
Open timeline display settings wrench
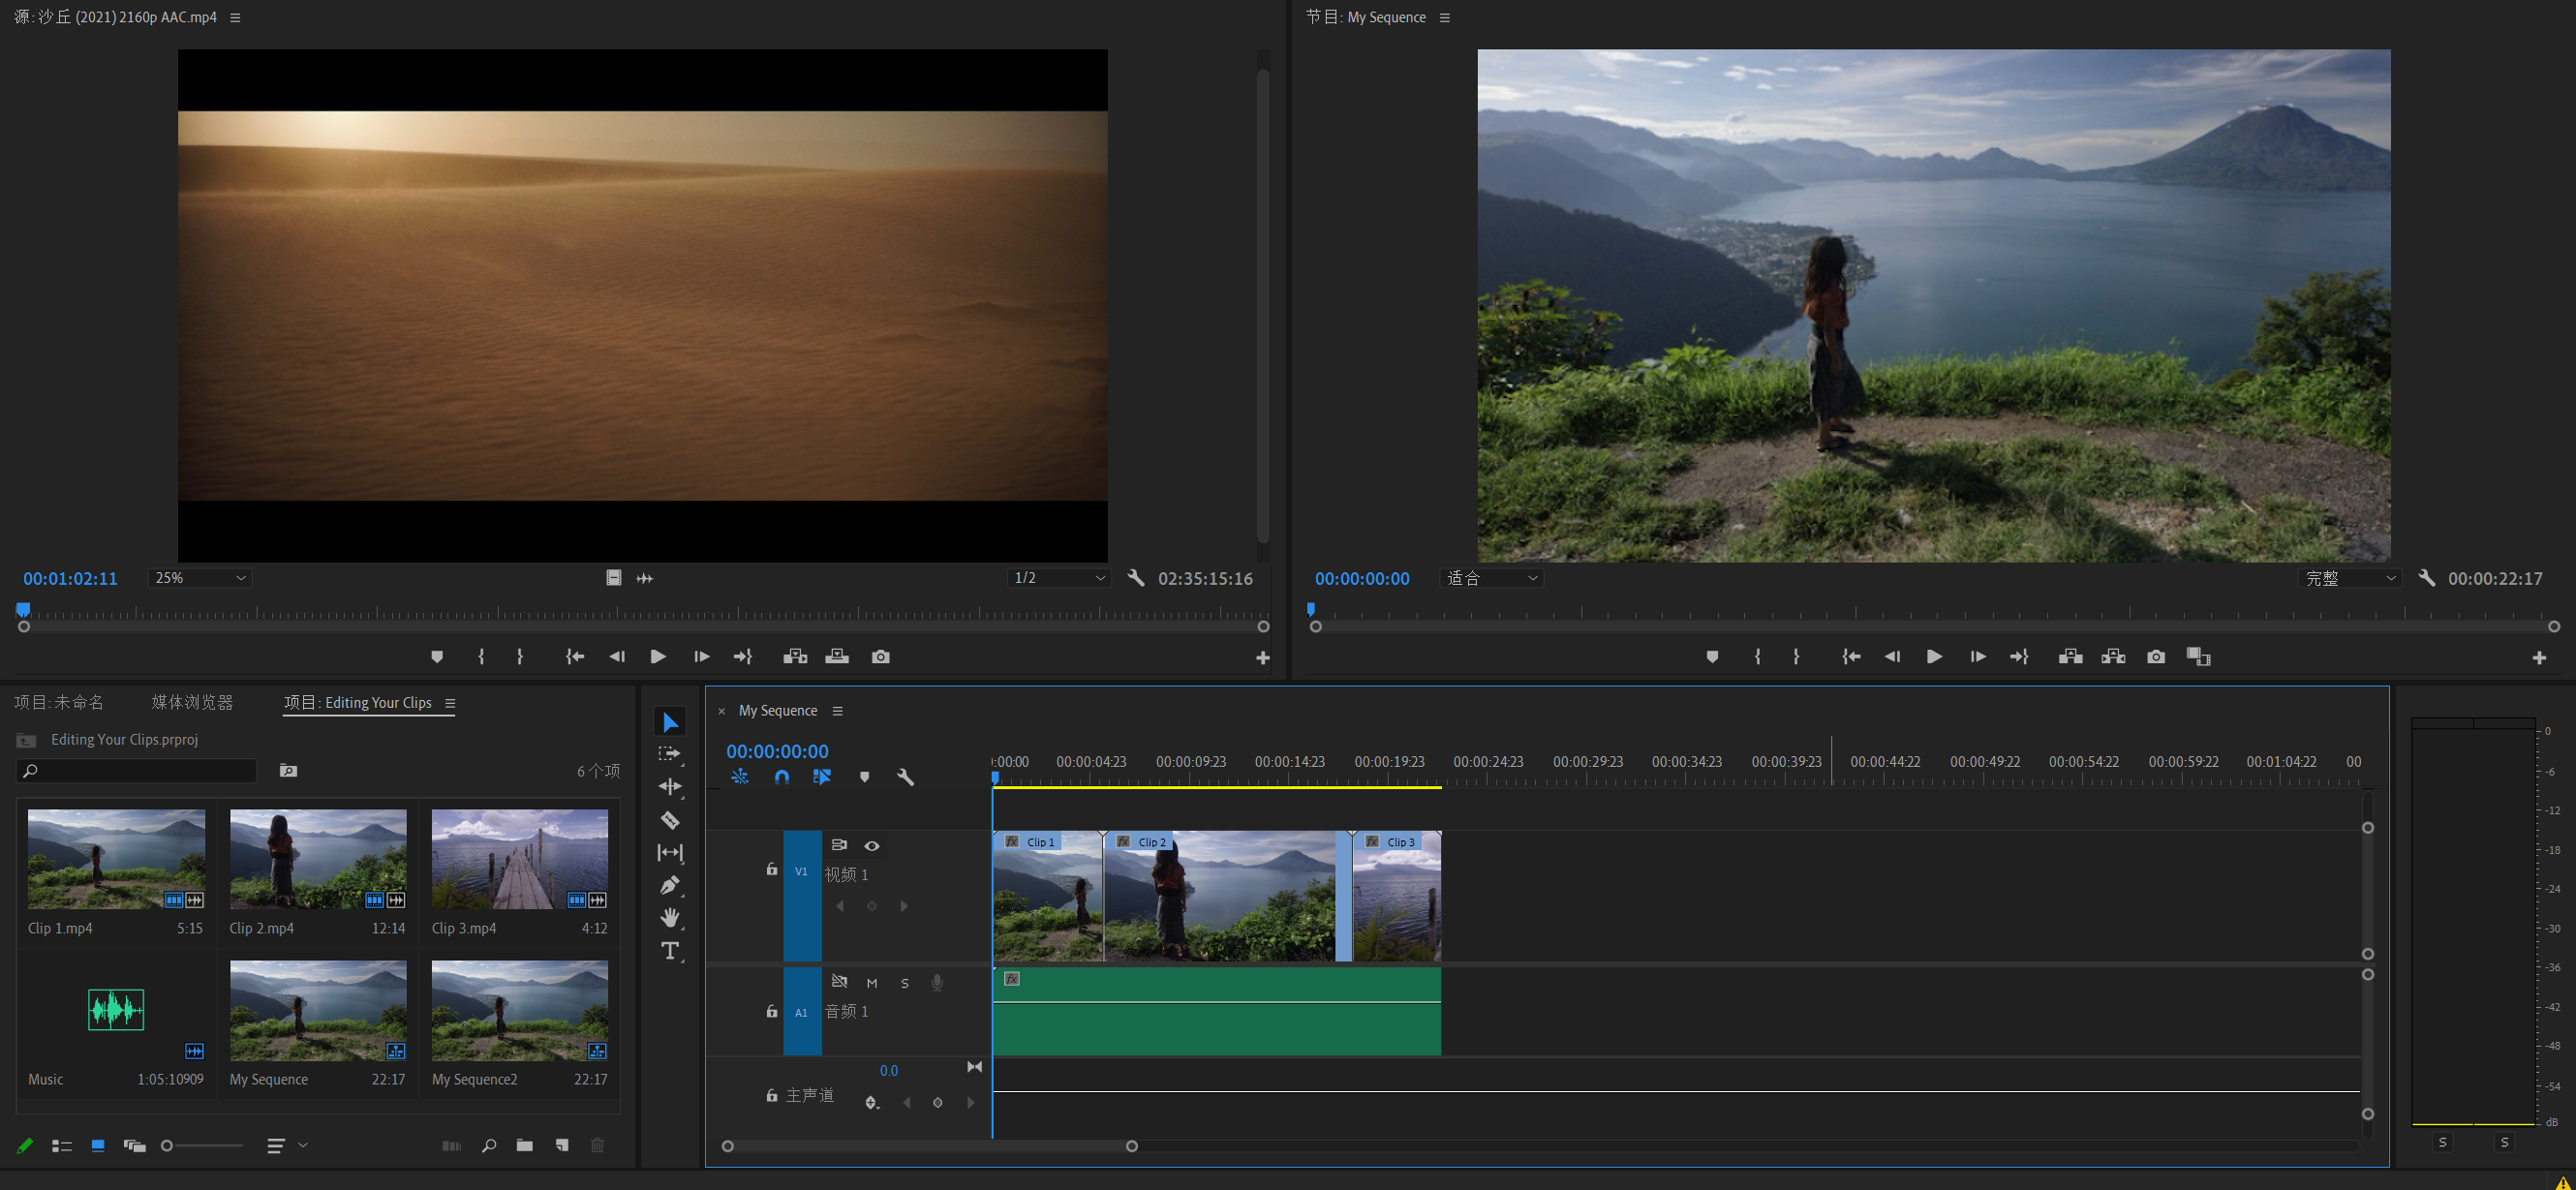tap(906, 777)
